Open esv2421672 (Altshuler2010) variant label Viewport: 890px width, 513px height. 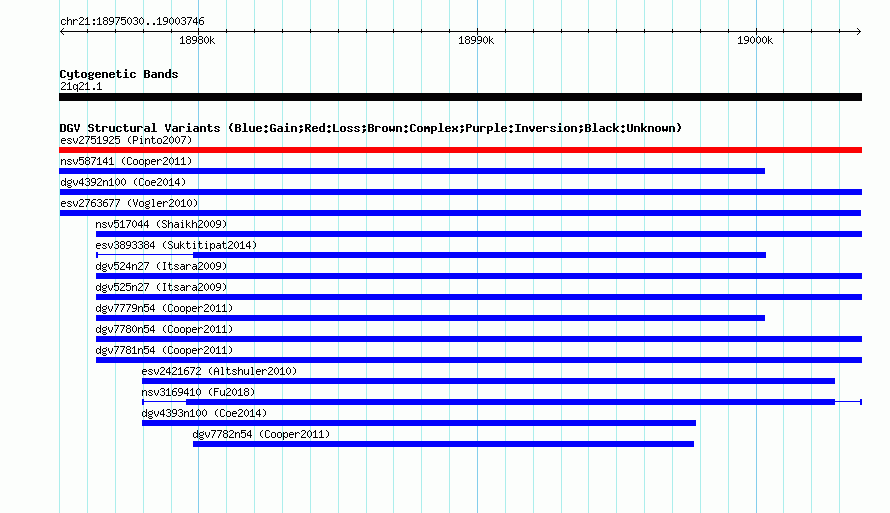pos(219,371)
